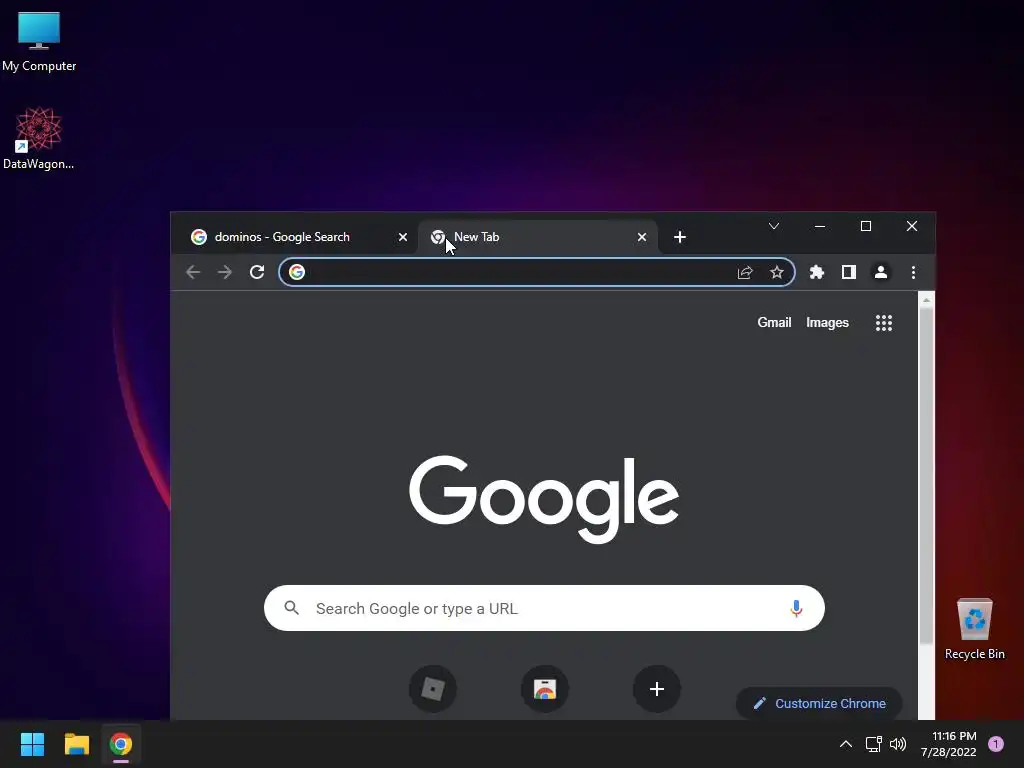Open the network tray icon
The width and height of the screenshot is (1024, 768).
(x=873, y=744)
